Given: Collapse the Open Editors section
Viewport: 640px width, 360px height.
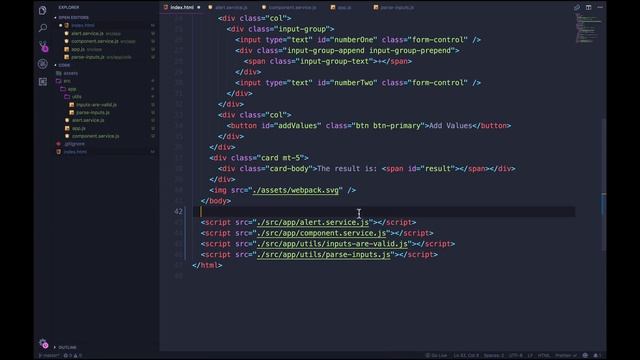Looking at the screenshot, I should point(73,18).
